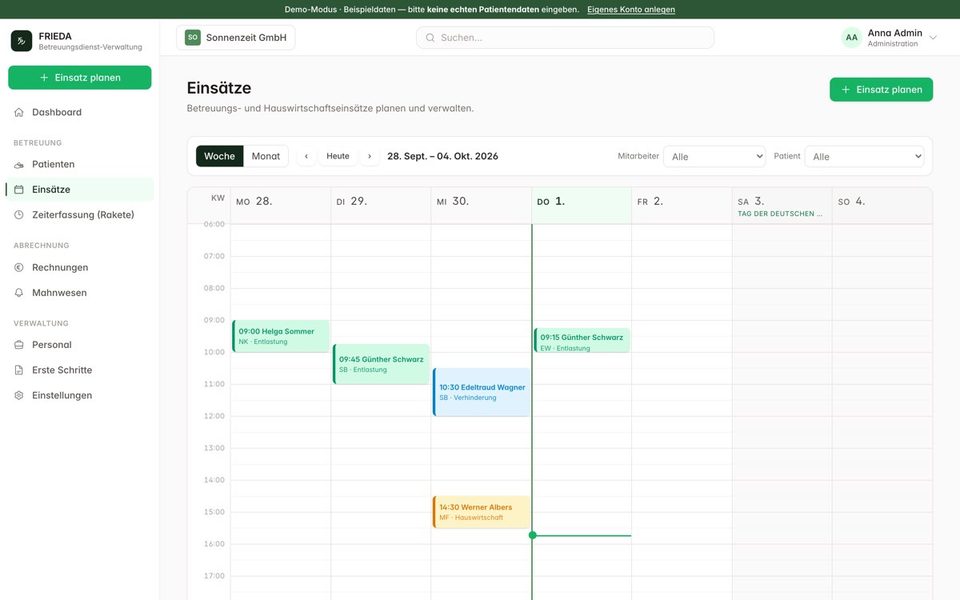This screenshot has height=600, width=960.
Task: Open the Patient filter dropdown
Action: (864, 157)
